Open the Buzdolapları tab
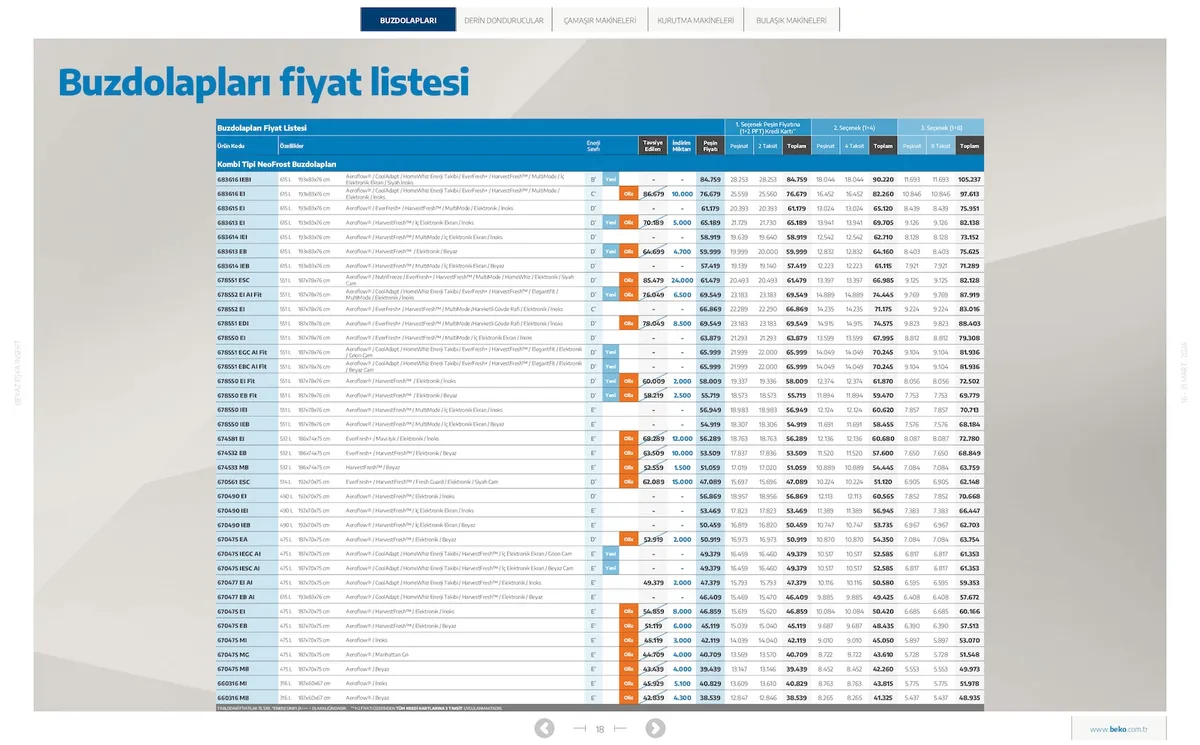 coord(408,20)
